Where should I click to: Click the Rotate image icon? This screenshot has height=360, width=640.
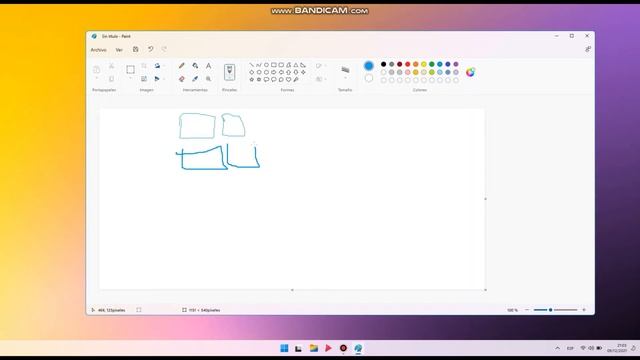[157, 66]
